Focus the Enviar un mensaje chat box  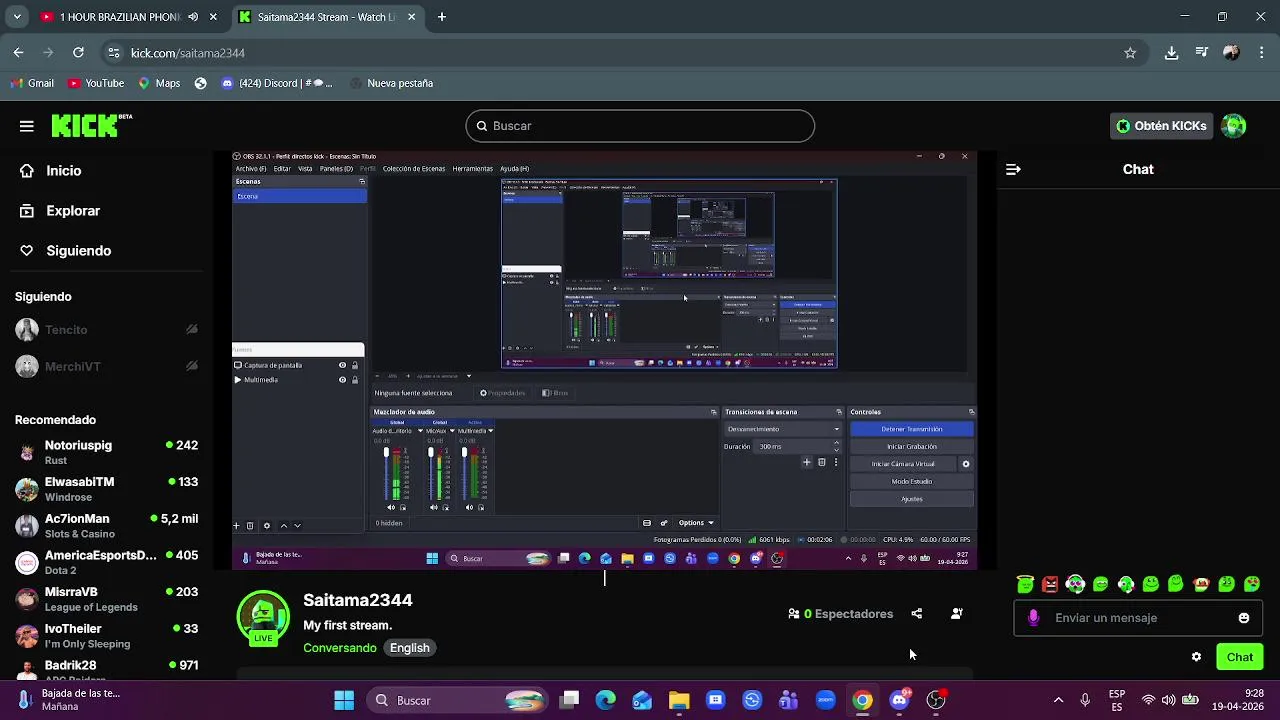[1138, 618]
